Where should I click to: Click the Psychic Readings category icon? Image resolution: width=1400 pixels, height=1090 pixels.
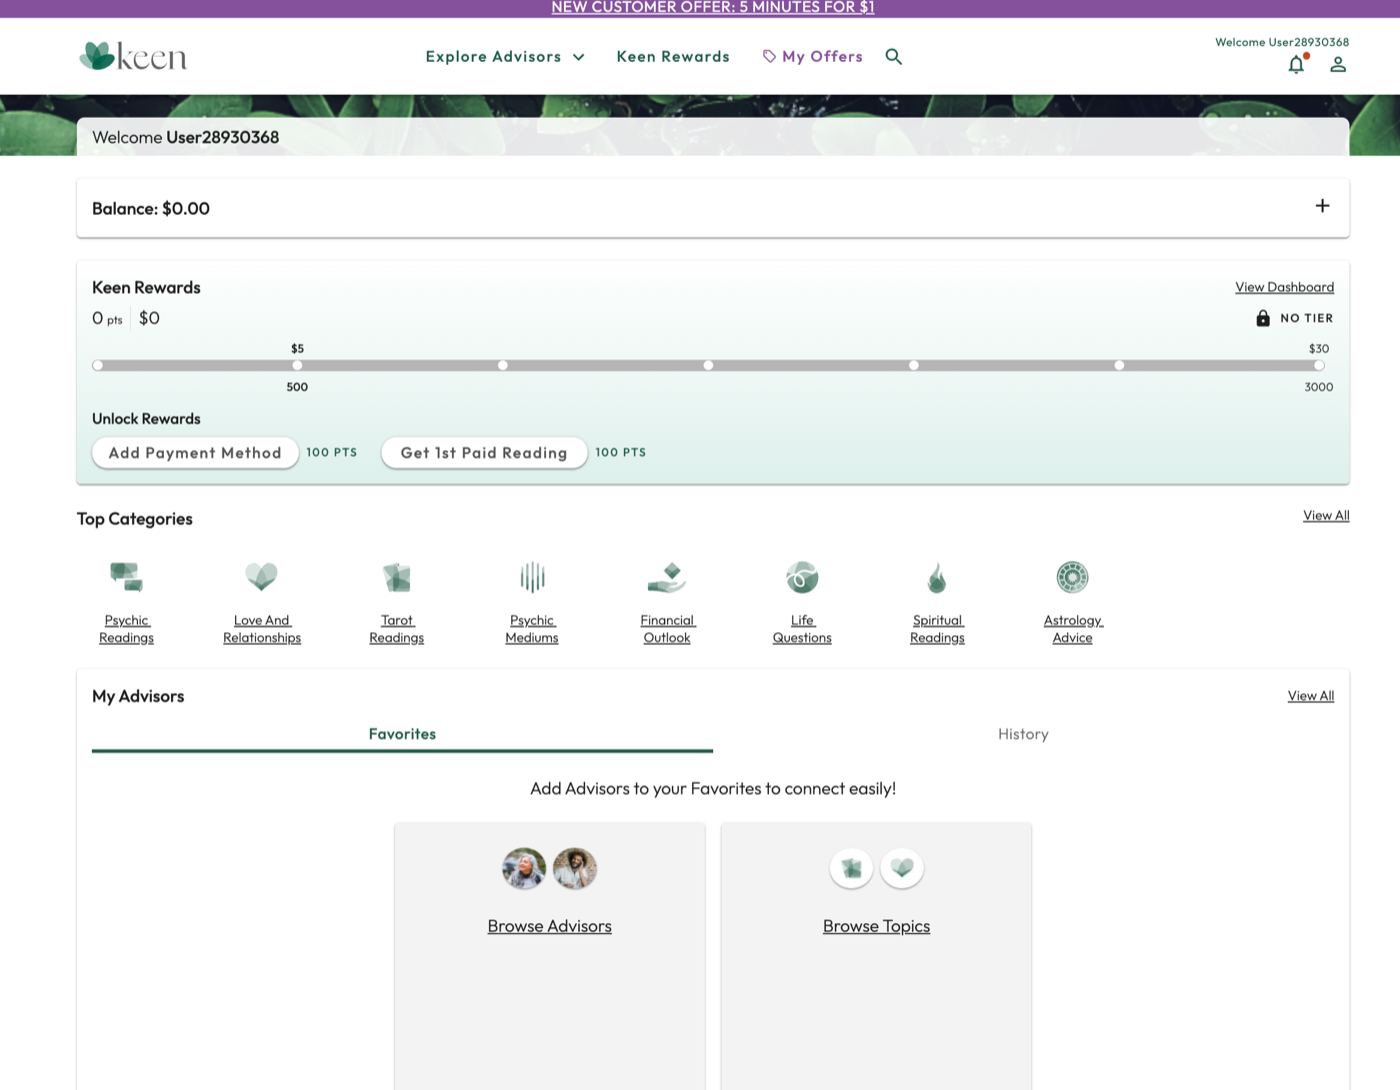coord(126,577)
